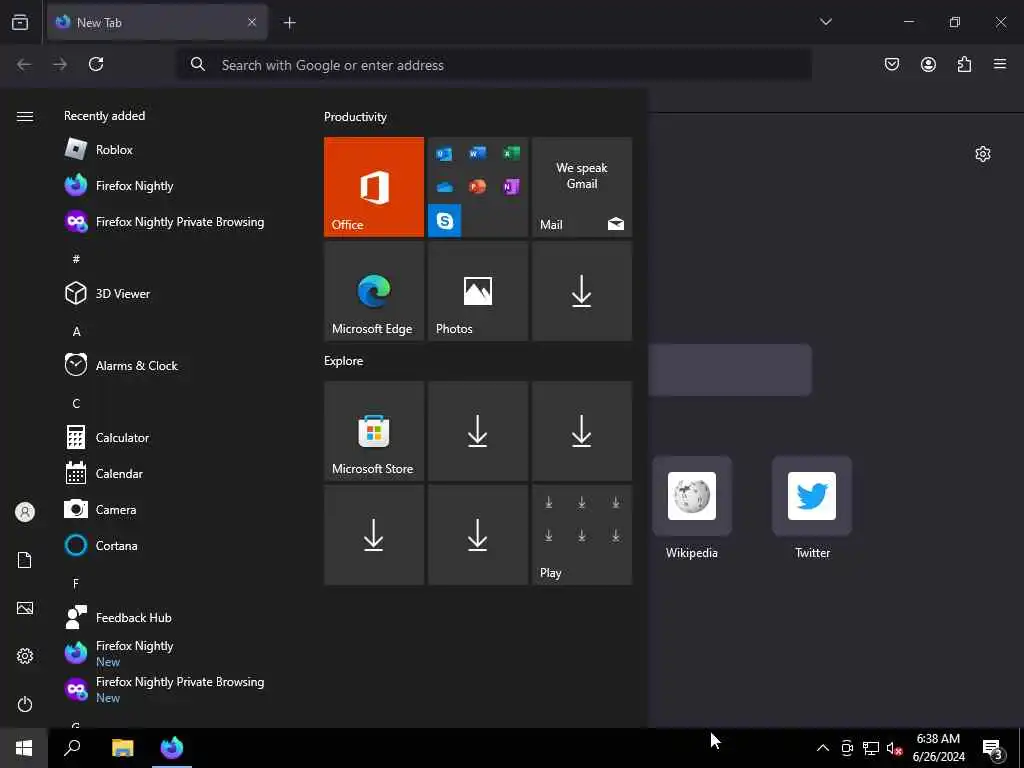Expand the Start menu hamburger navigation

[x=25, y=116]
